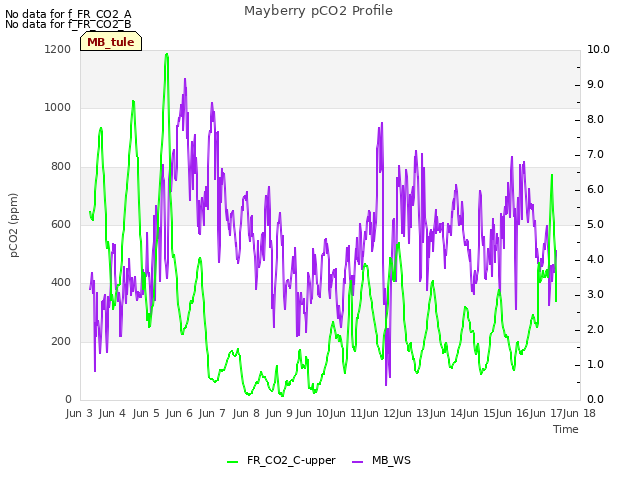This screenshot has width=640, height=480.
Task: Click the 2.0 right y-axis tick label
Action: (x=596, y=330)
